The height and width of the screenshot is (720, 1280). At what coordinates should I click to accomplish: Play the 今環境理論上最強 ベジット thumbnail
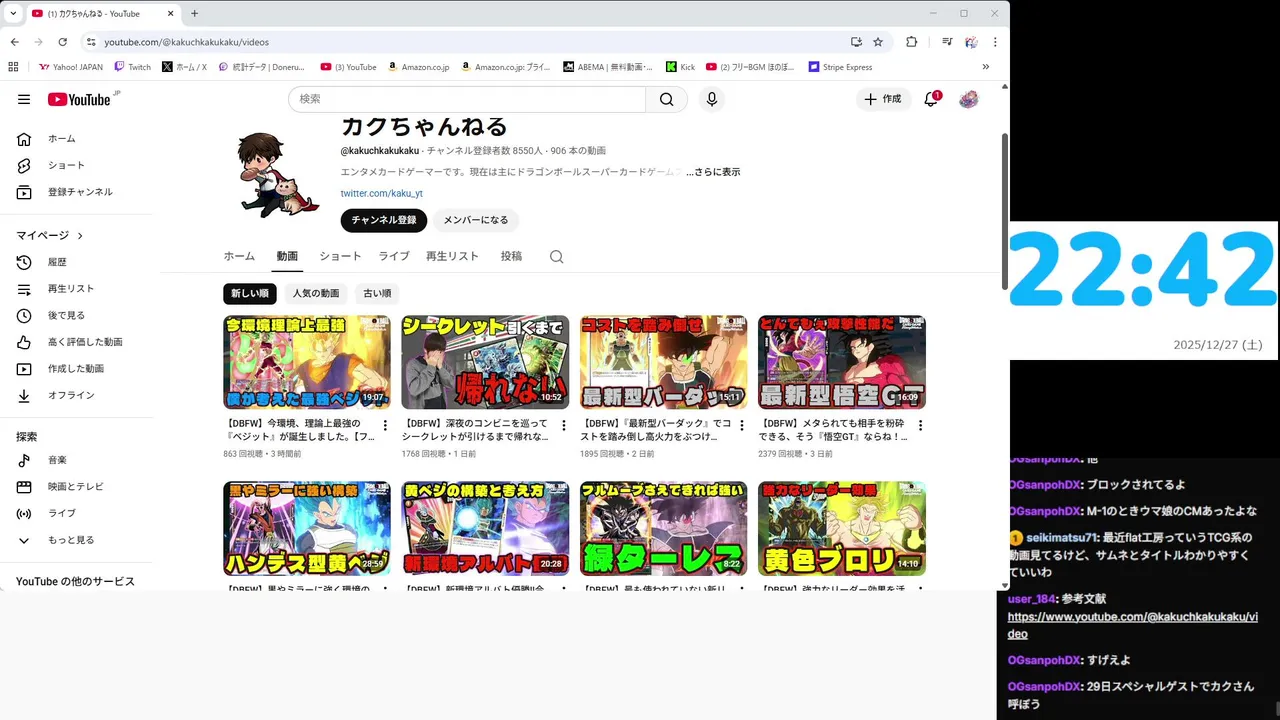pyautogui.click(x=307, y=362)
